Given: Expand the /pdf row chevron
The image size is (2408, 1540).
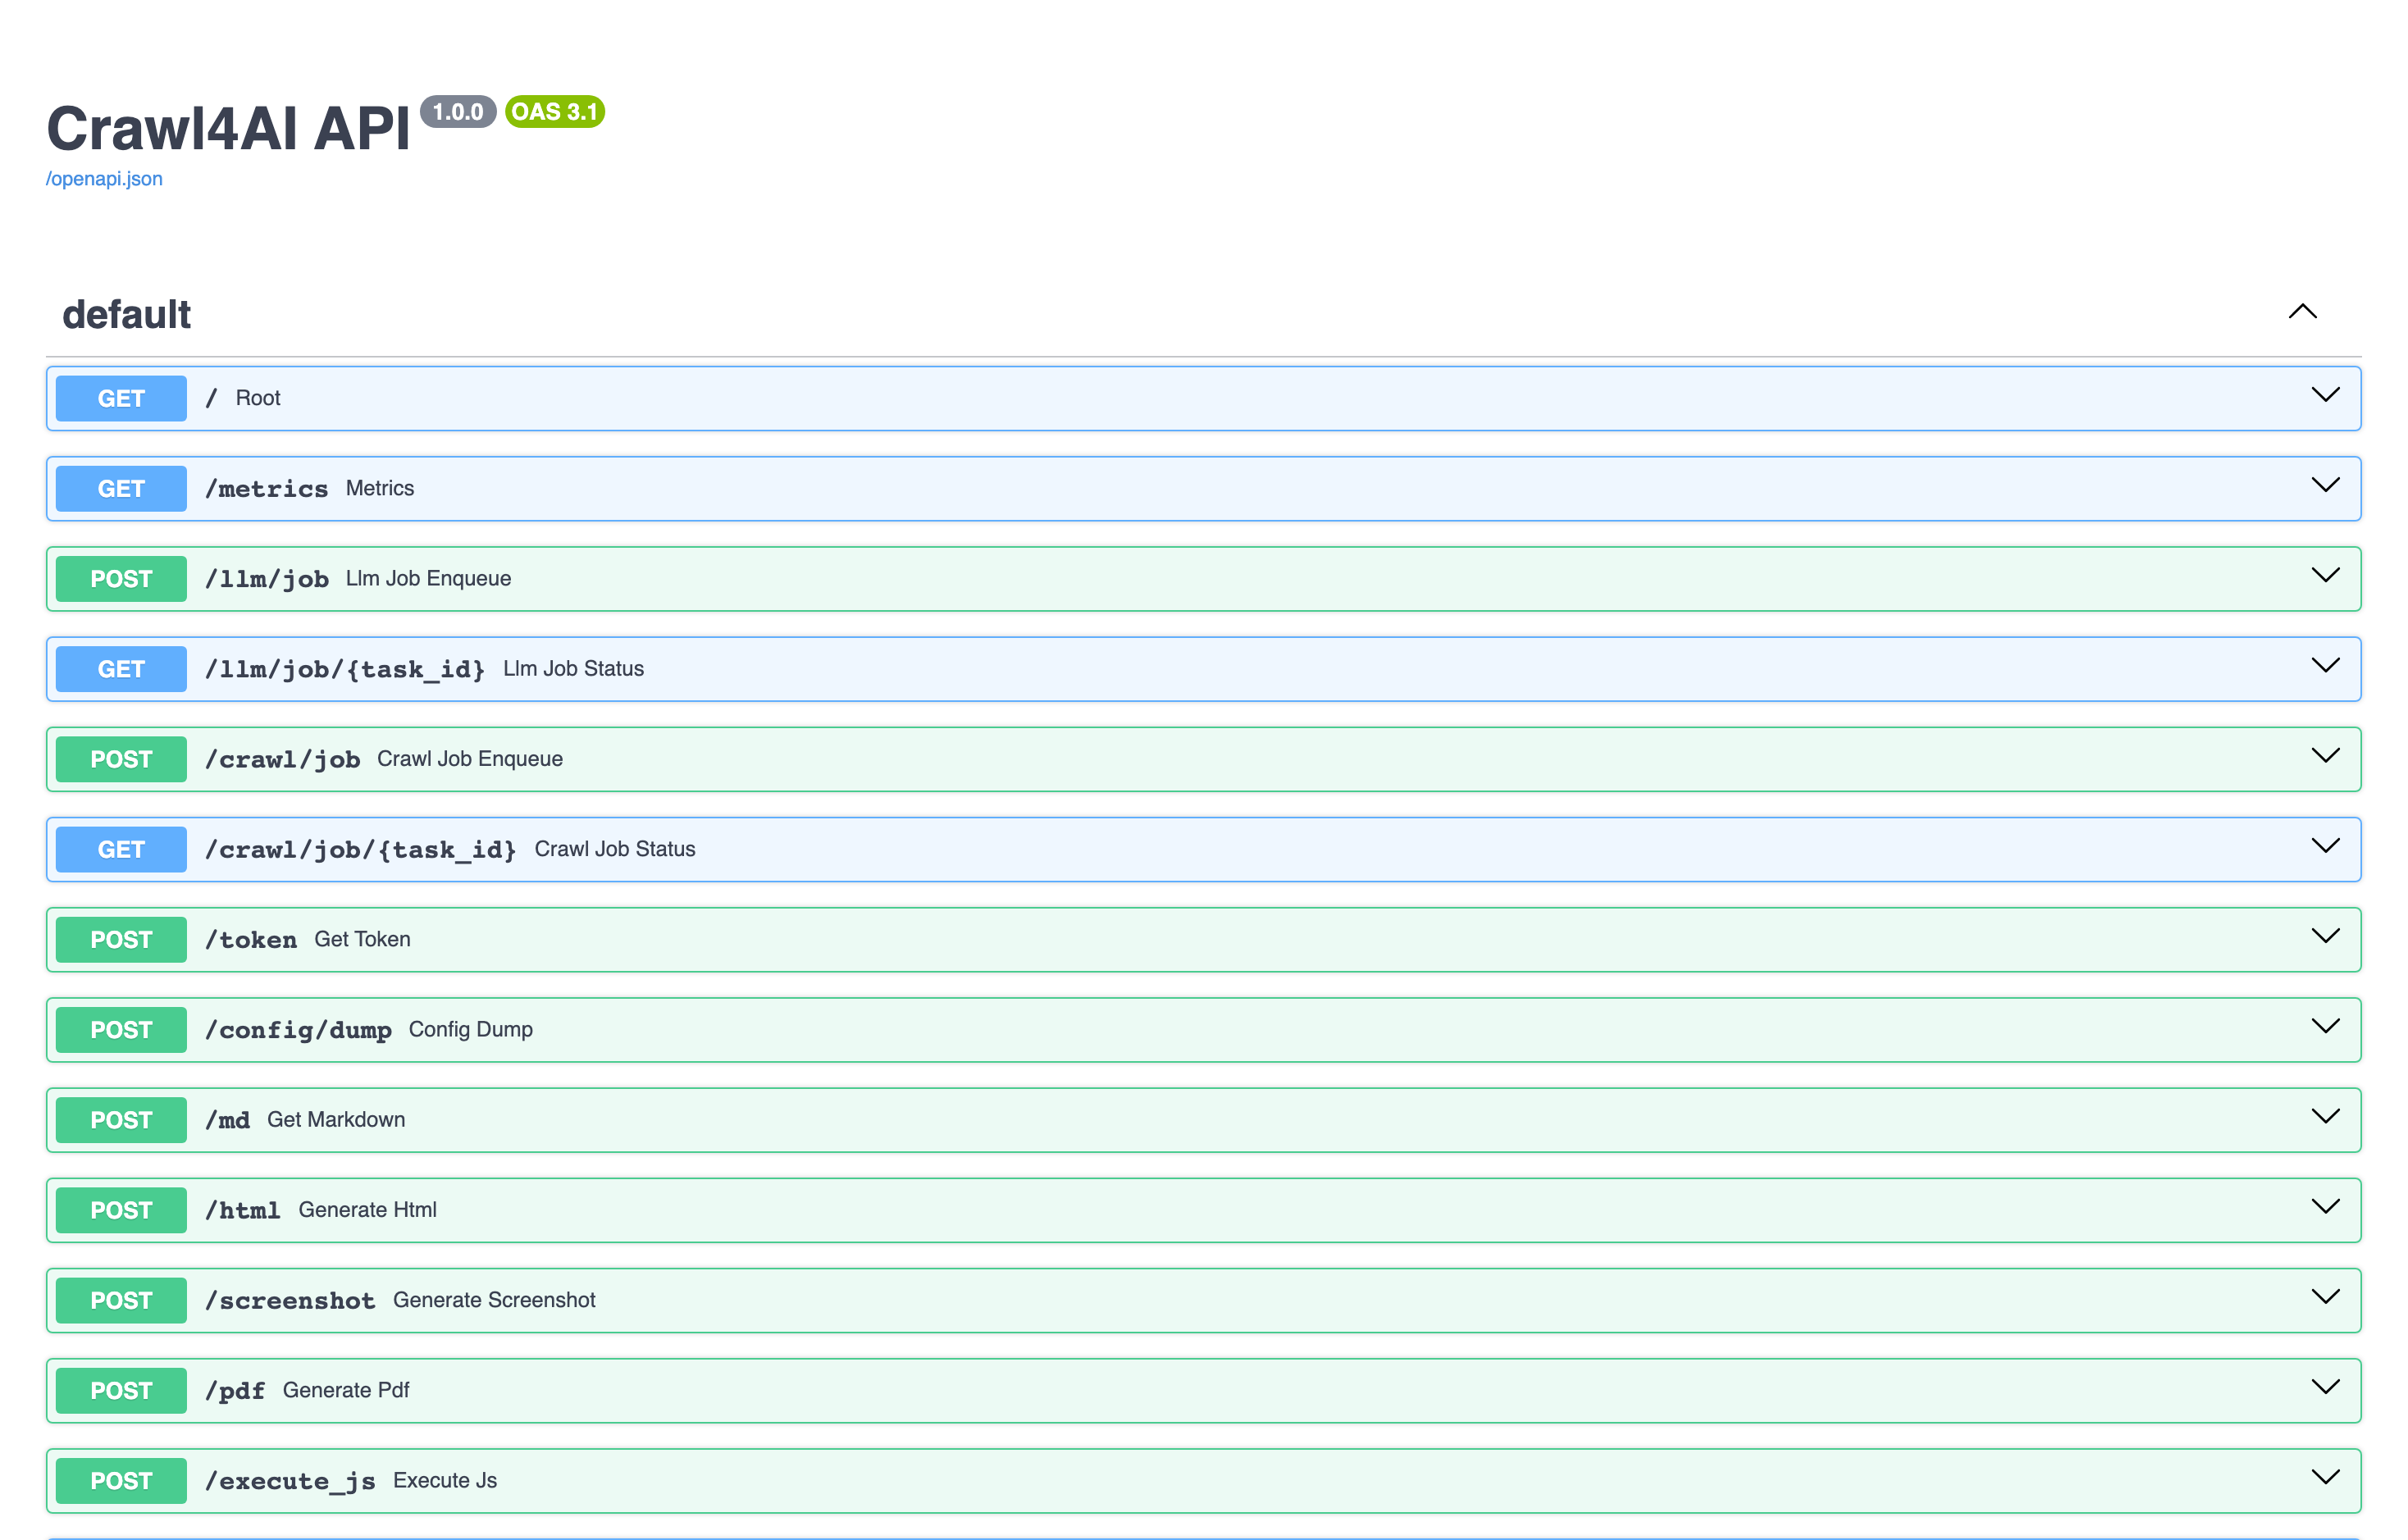Looking at the screenshot, I should 2325,1387.
